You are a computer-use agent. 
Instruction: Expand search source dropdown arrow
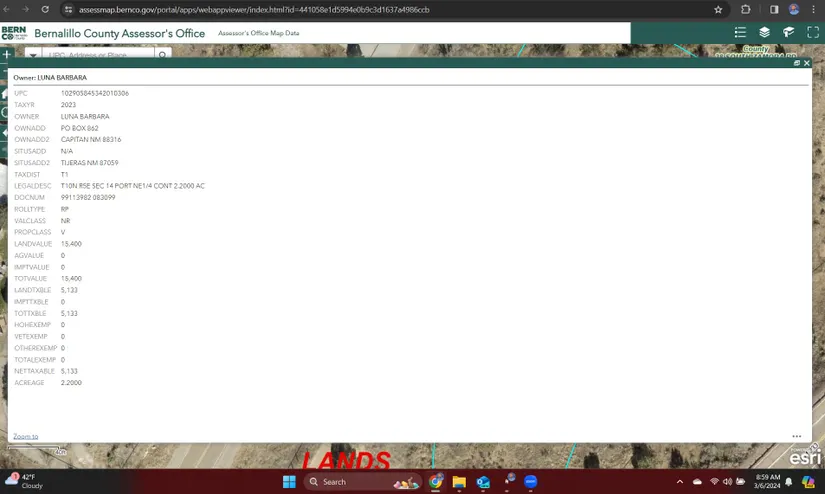(x=33, y=55)
